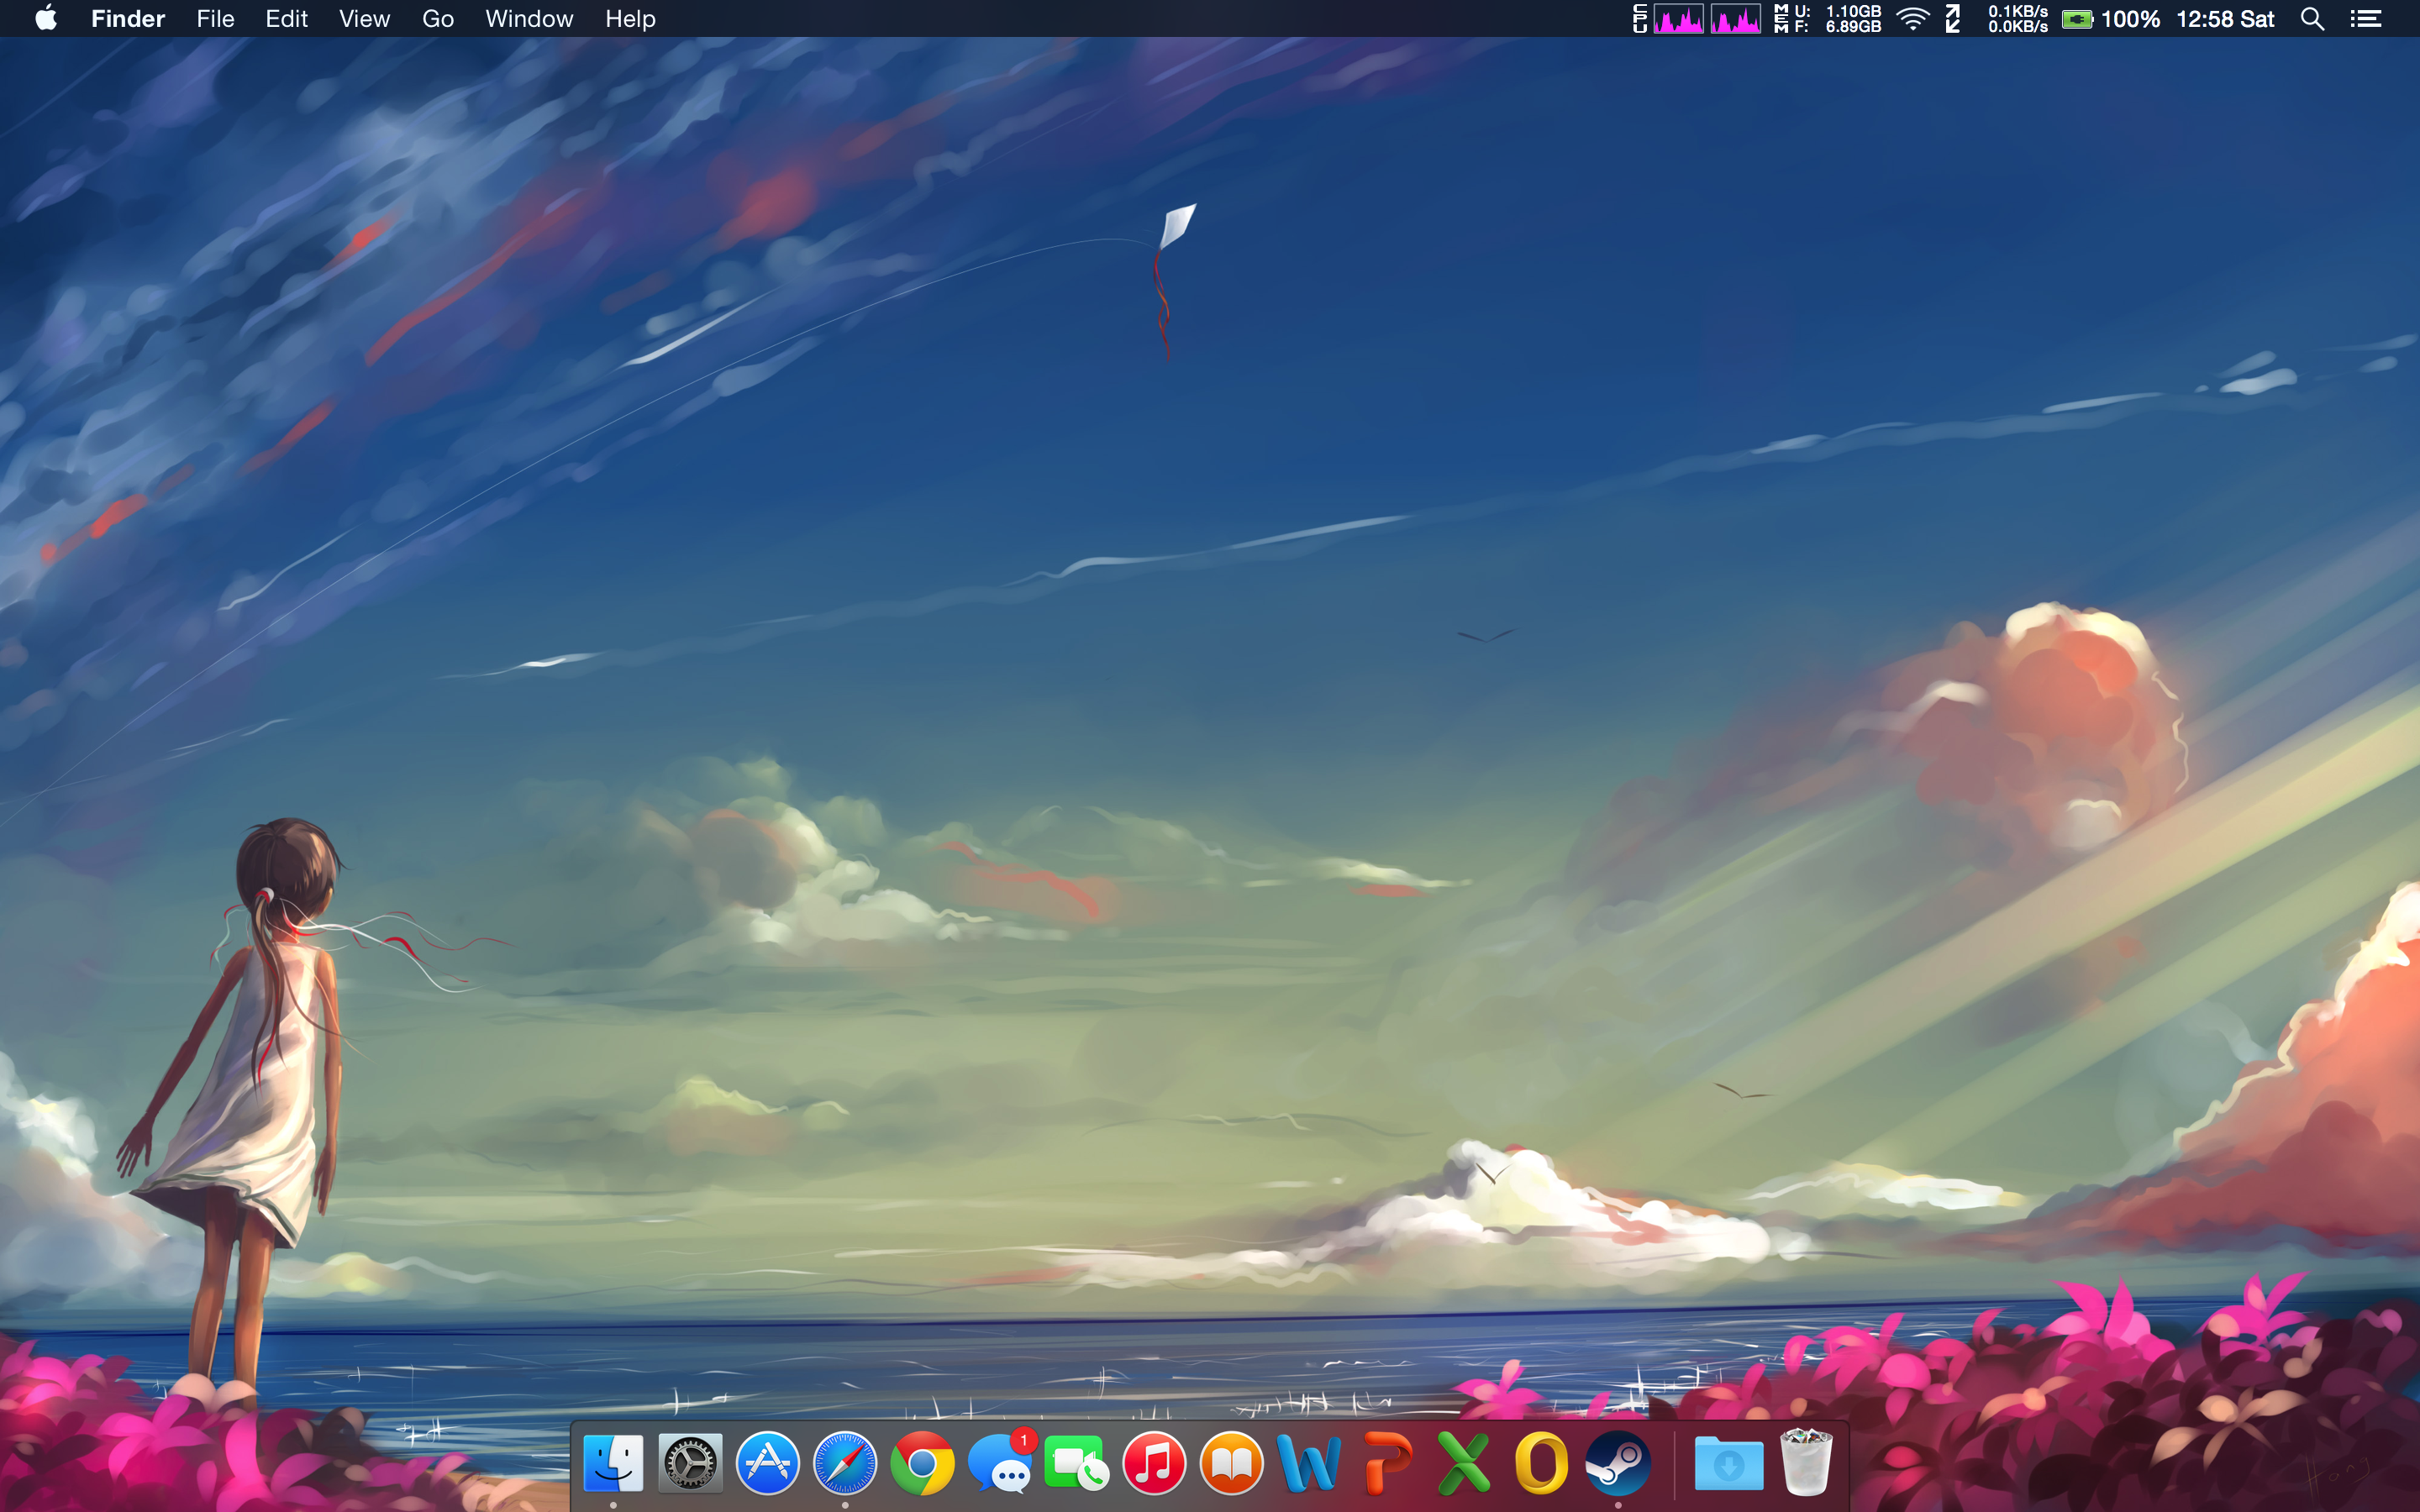The width and height of the screenshot is (2420, 1512).
Task: Launch System Preferences from the Dock
Action: 690,1463
